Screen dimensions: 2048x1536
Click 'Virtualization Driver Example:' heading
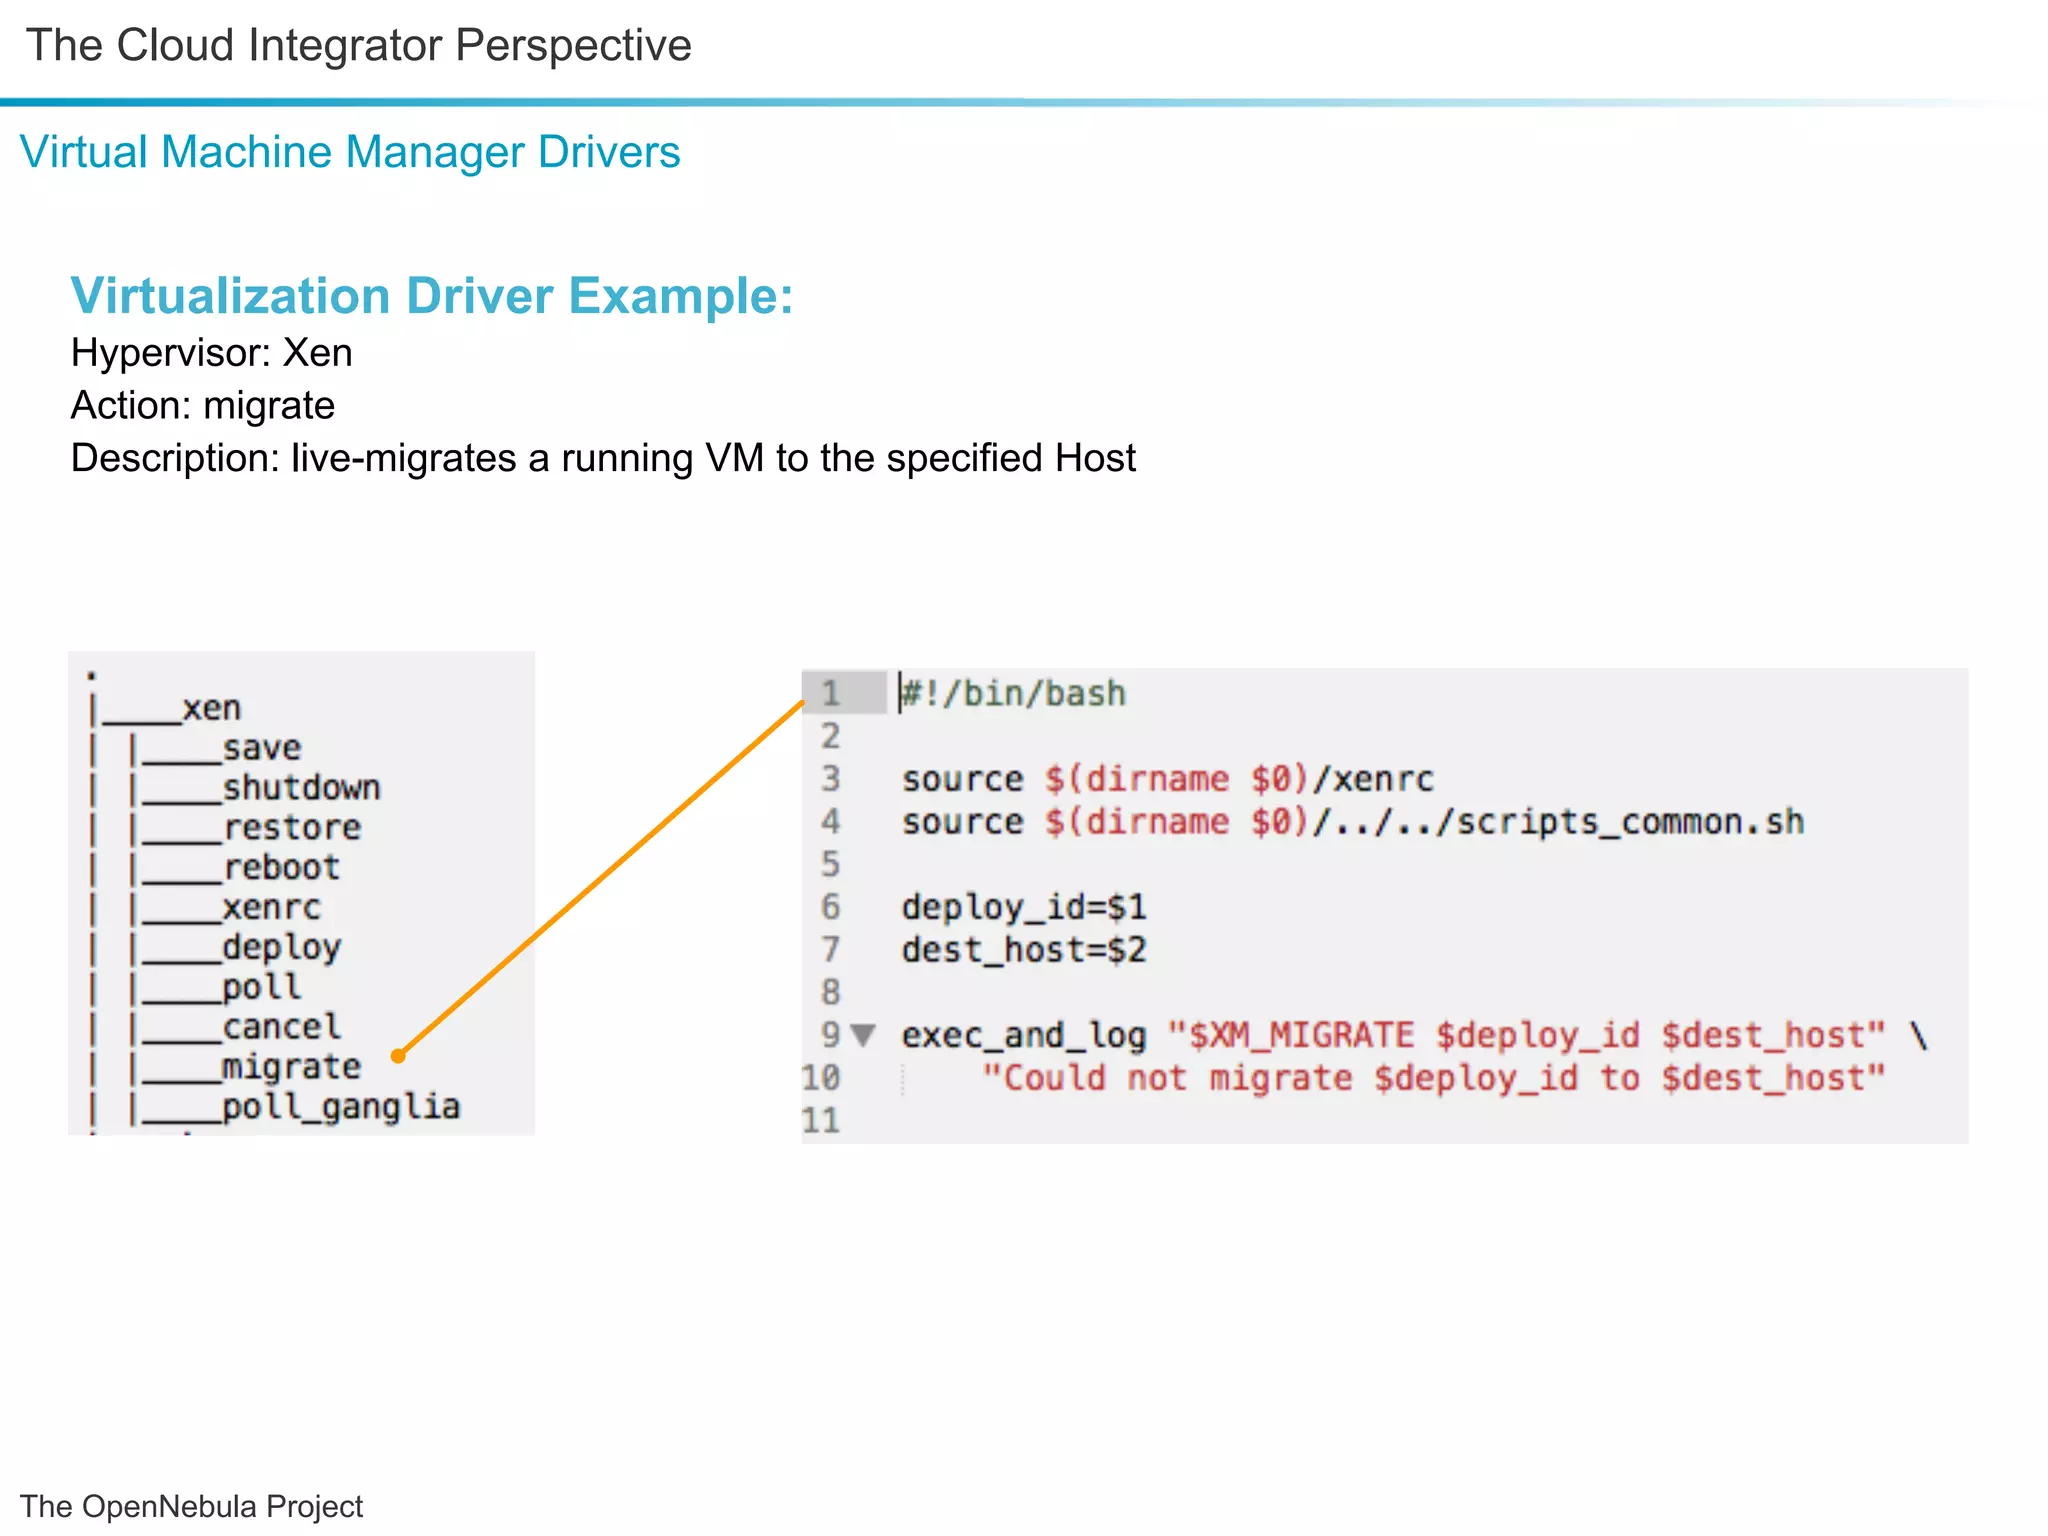pyautogui.click(x=432, y=296)
